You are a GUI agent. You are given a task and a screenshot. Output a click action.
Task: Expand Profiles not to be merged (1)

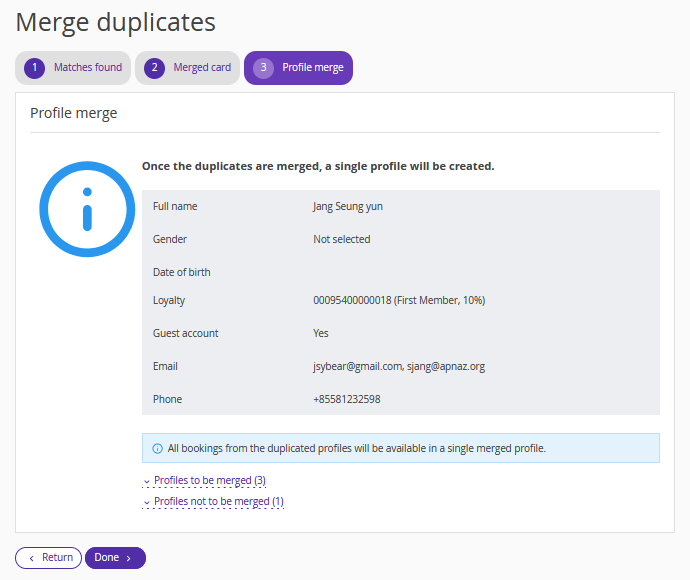(218, 502)
